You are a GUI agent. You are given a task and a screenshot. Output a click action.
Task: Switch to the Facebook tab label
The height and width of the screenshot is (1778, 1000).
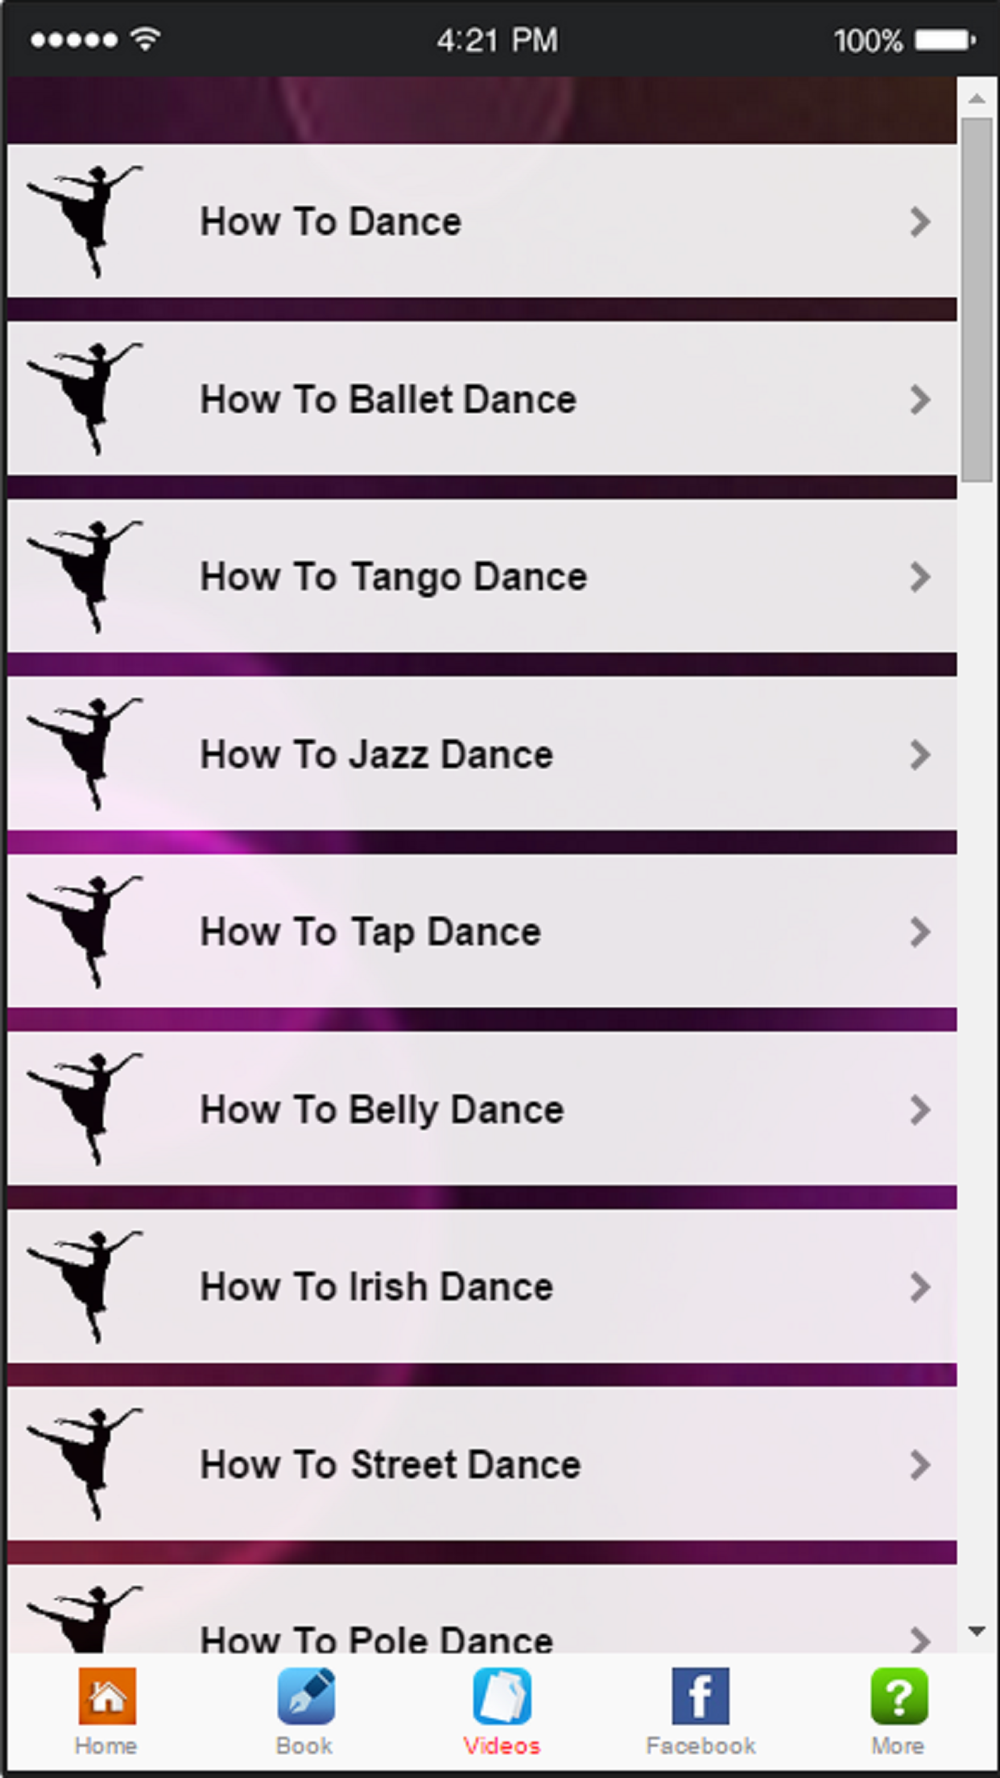[x=700, y=1746]
